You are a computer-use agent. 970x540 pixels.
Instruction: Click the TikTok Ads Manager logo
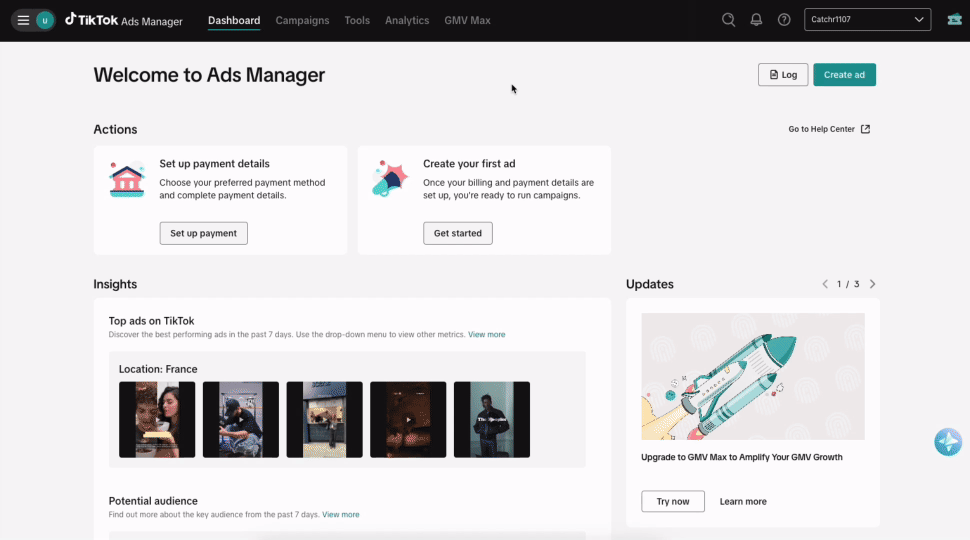(x=124, y=20)
